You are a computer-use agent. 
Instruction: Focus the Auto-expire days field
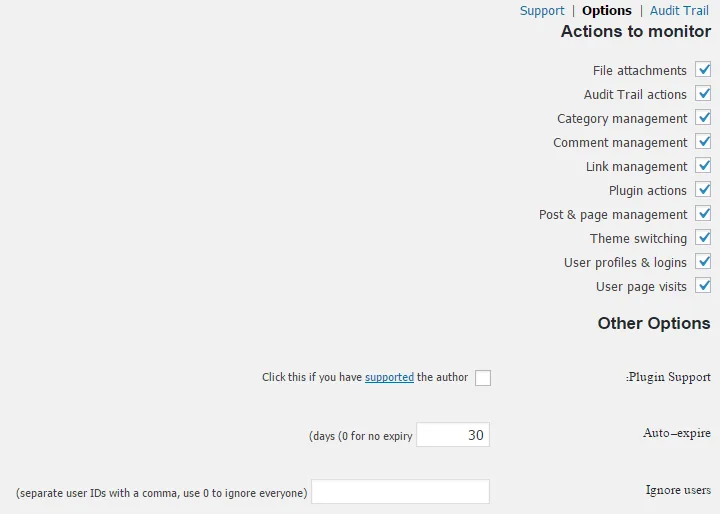tap(453, 435)
